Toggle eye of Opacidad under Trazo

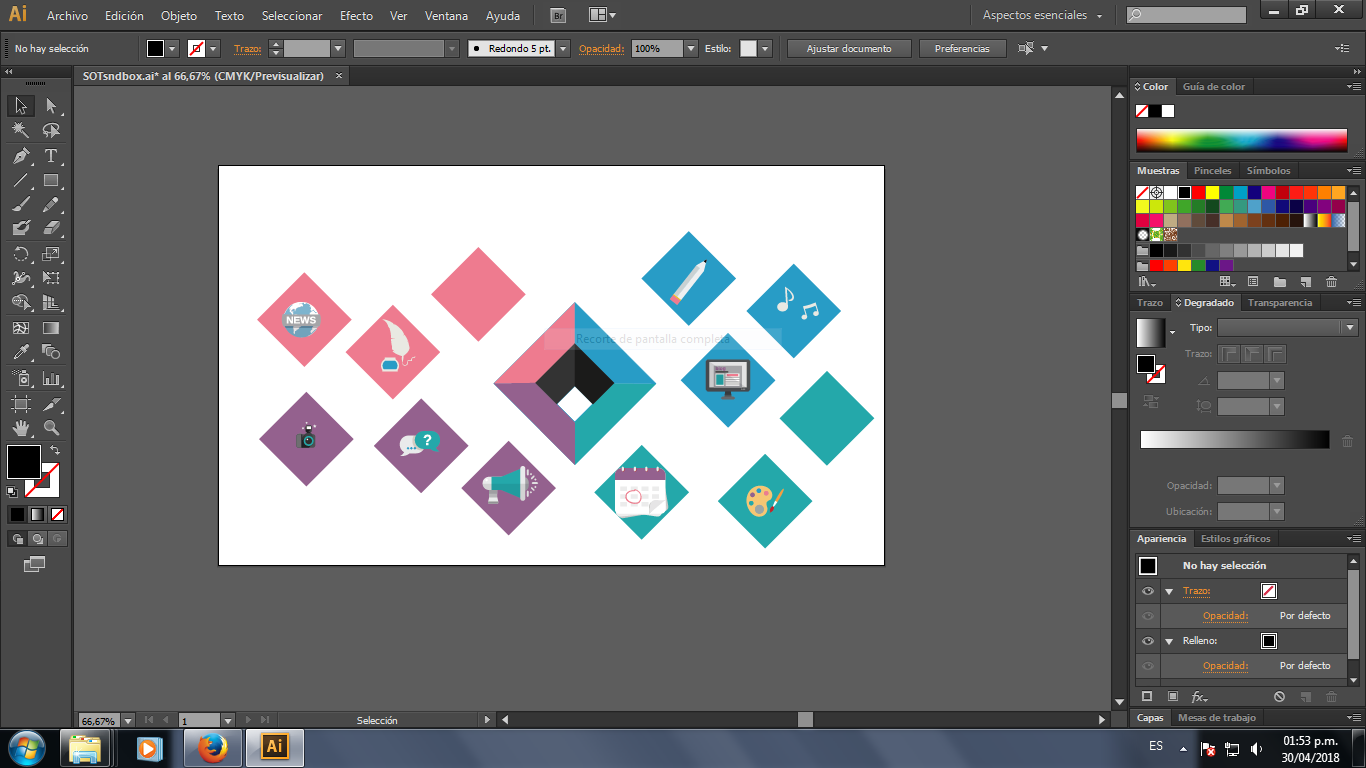[x=1148, y=616]
